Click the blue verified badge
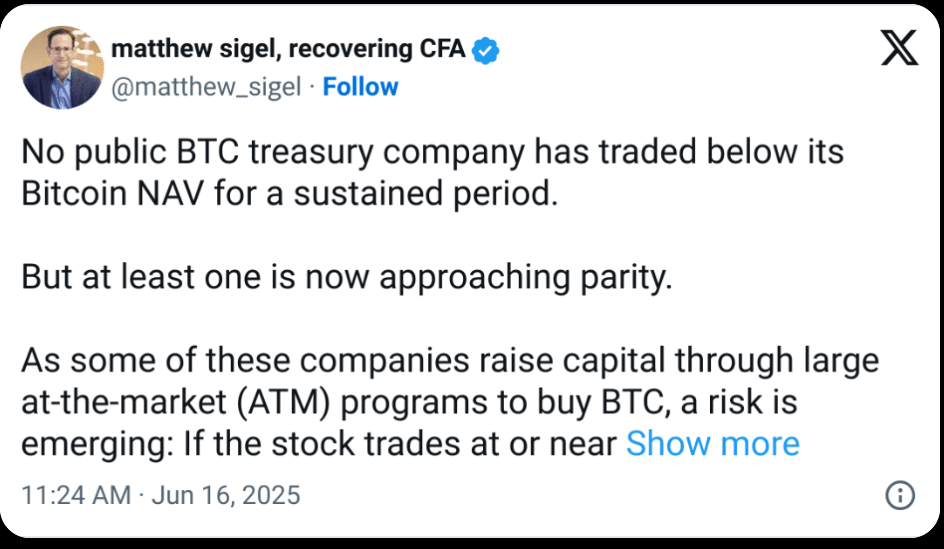The image size is (944, 549). click(x=486, y=49)
